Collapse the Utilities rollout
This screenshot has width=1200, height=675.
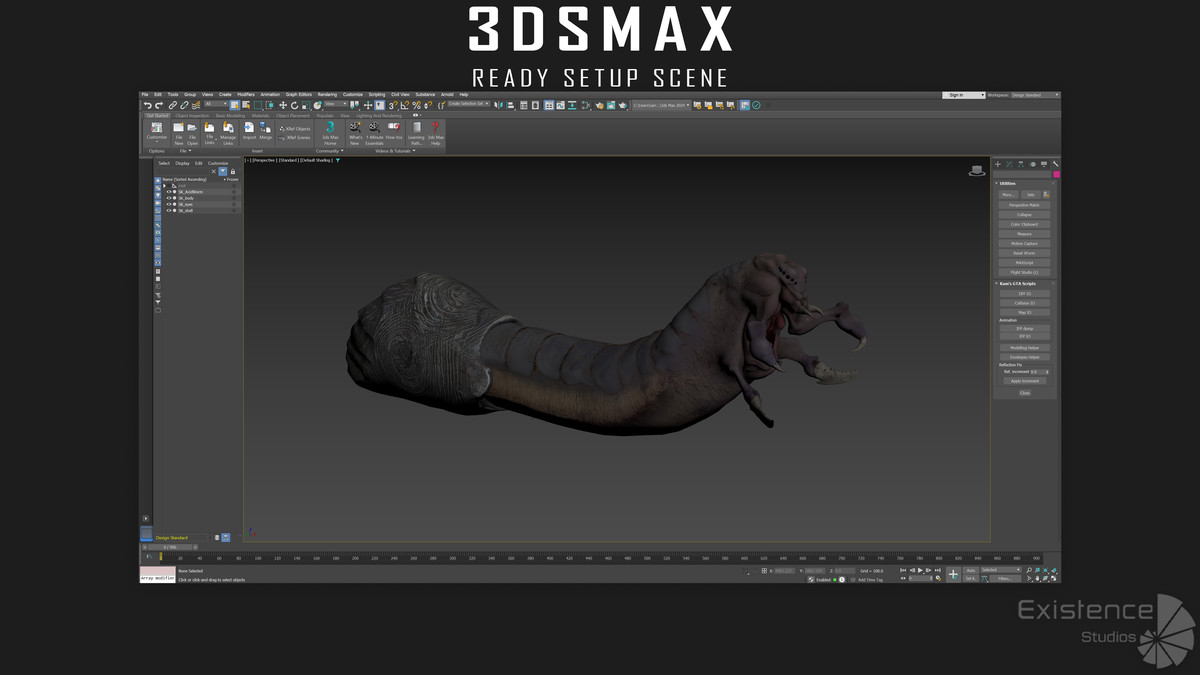(x=1007, y=184)
